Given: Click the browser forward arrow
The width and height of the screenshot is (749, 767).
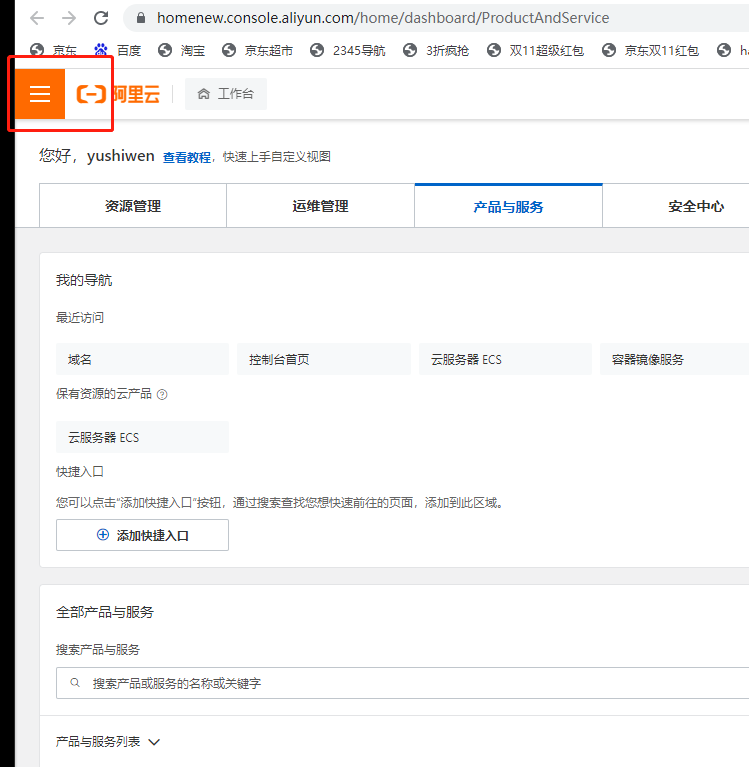Looking at the screenshot, I should (68, 18).
